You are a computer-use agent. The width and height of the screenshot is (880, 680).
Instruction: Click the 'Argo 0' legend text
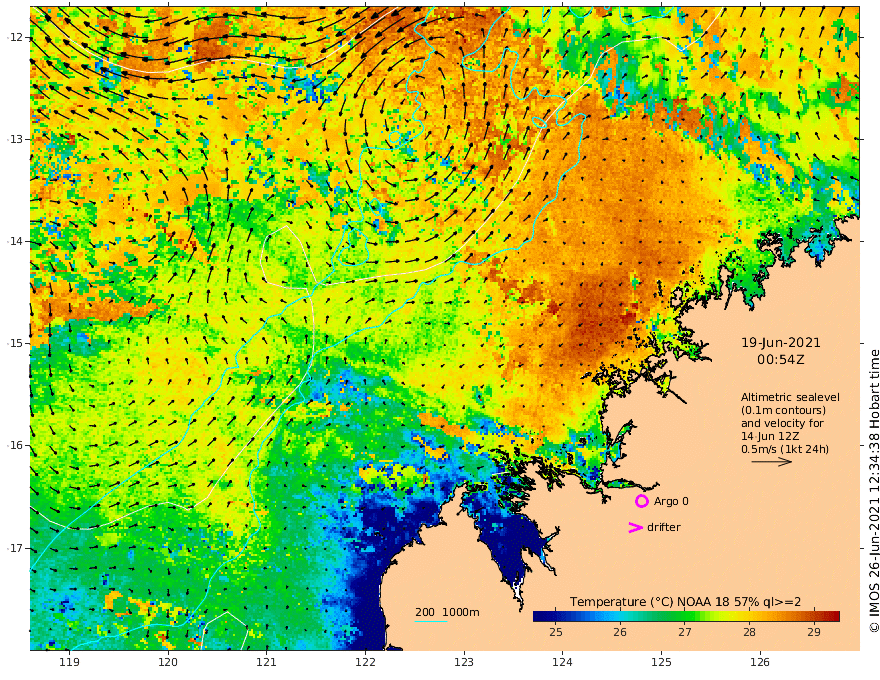click(x=671, y=501)
